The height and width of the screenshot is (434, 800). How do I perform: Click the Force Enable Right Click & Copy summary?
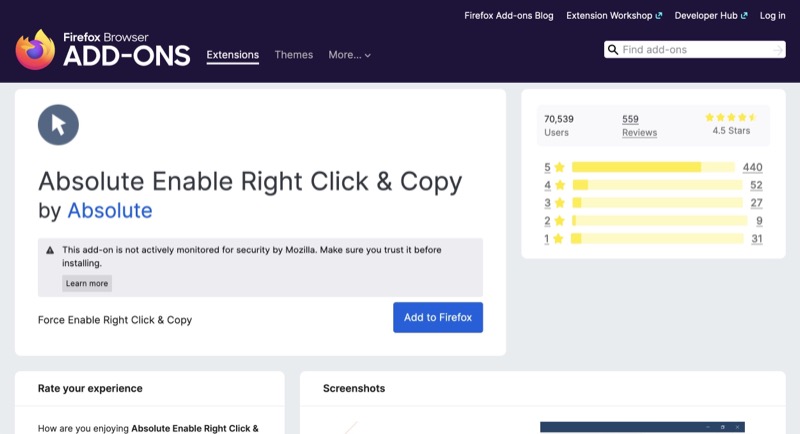click(115, 320)
